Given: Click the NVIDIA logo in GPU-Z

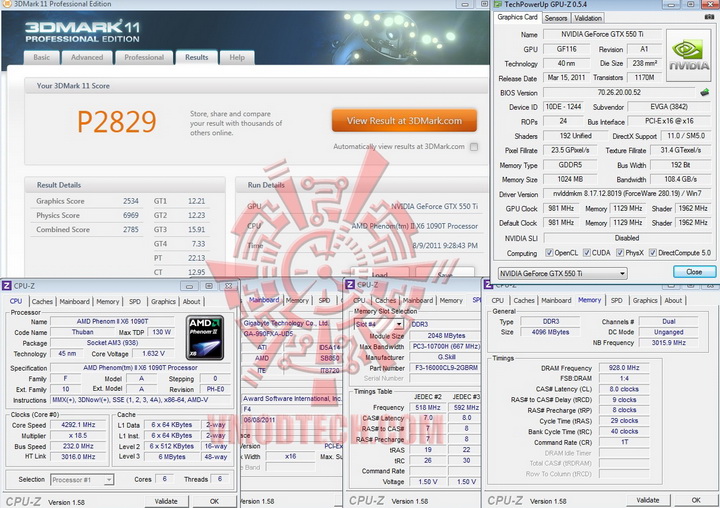Looking at the screenshot, I should (x=688, y=56).
